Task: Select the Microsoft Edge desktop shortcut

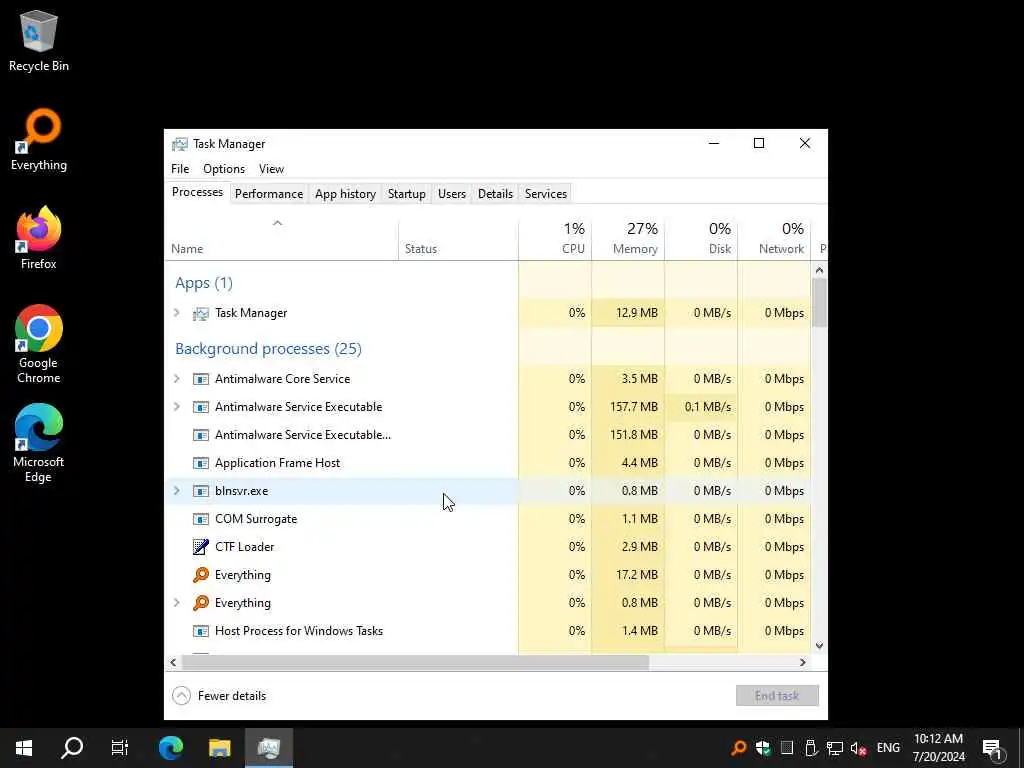Action: (x=39, y=443)
